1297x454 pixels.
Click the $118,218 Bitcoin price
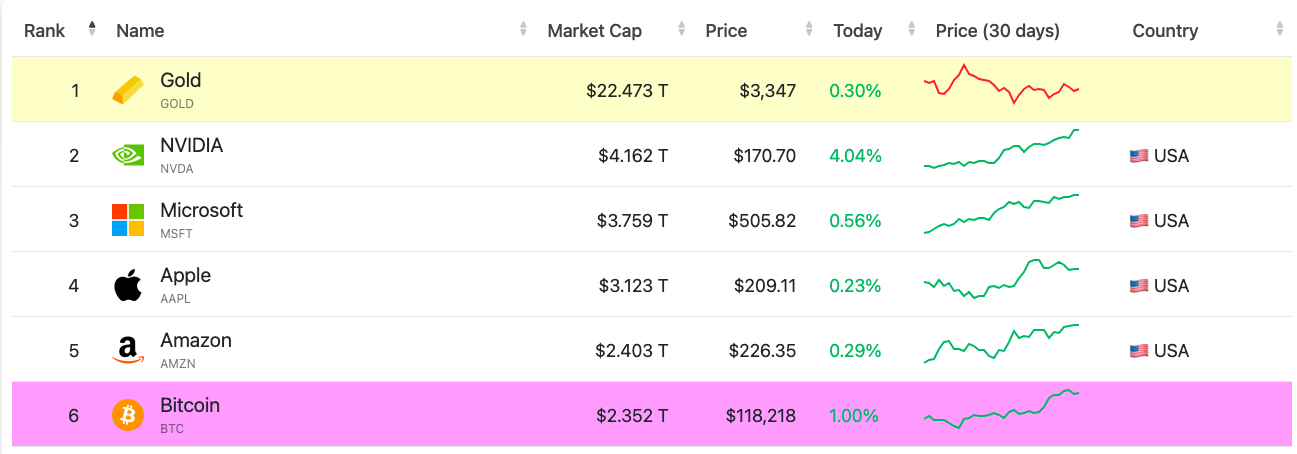click(761, 416)
